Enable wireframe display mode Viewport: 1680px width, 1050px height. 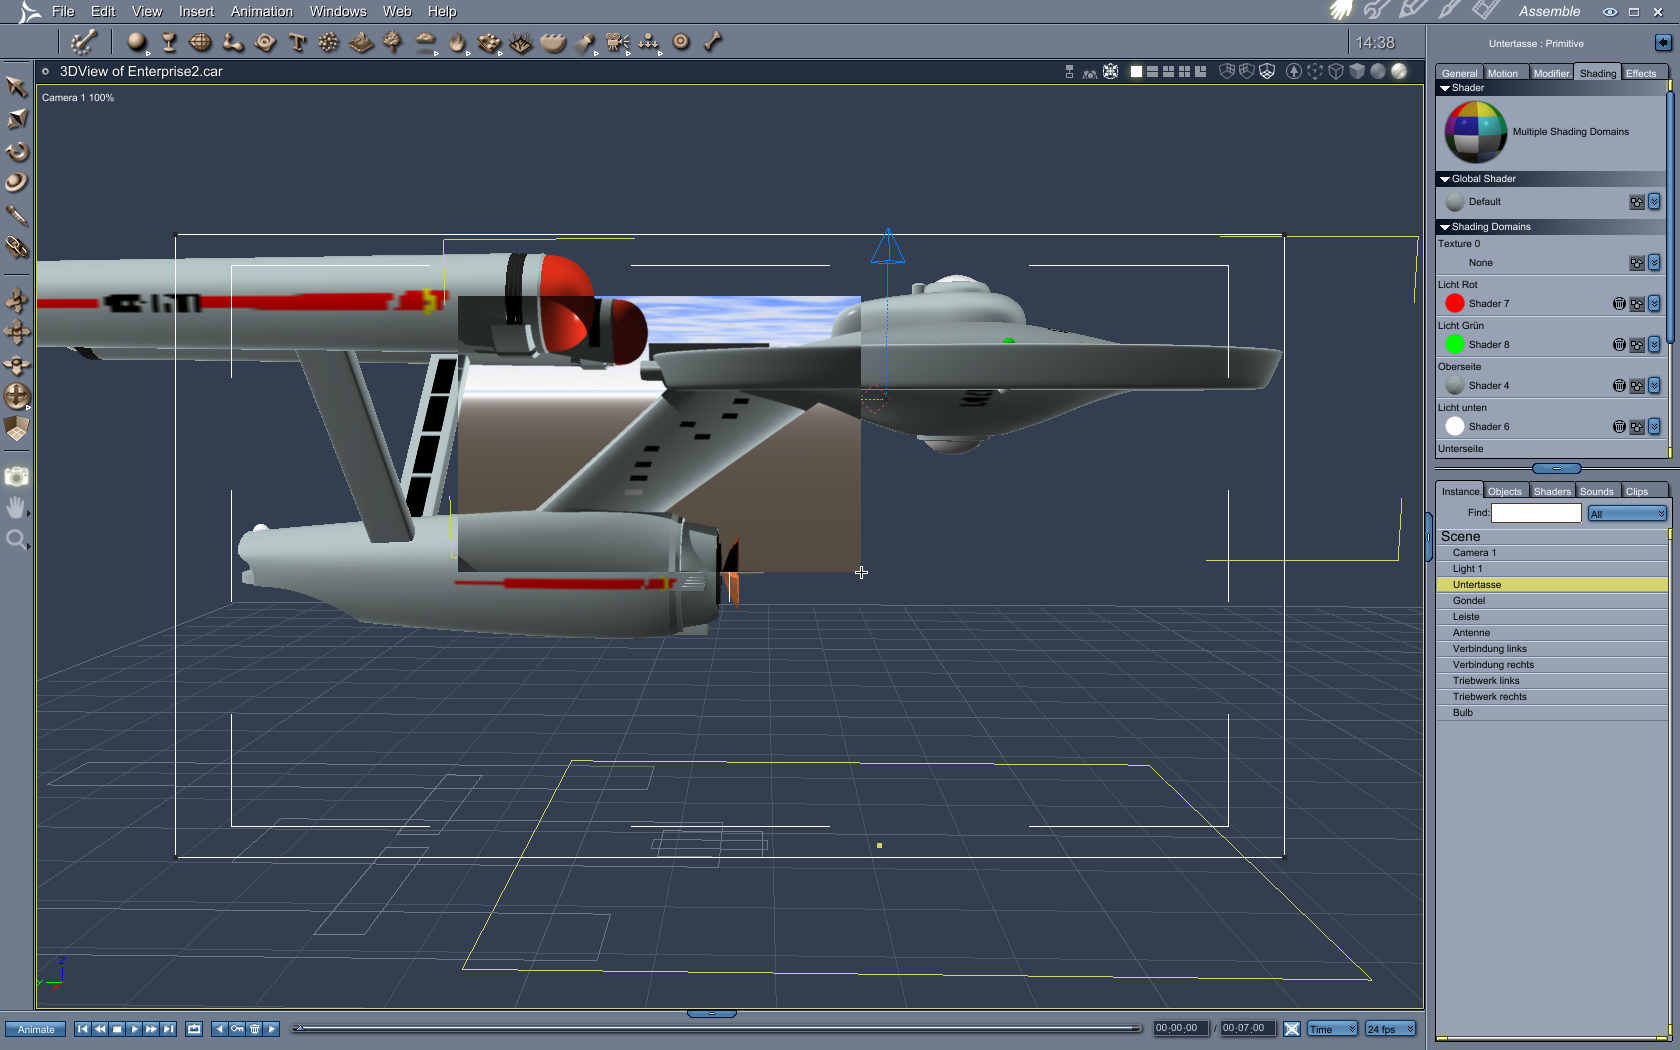[x=1335, y=71]
